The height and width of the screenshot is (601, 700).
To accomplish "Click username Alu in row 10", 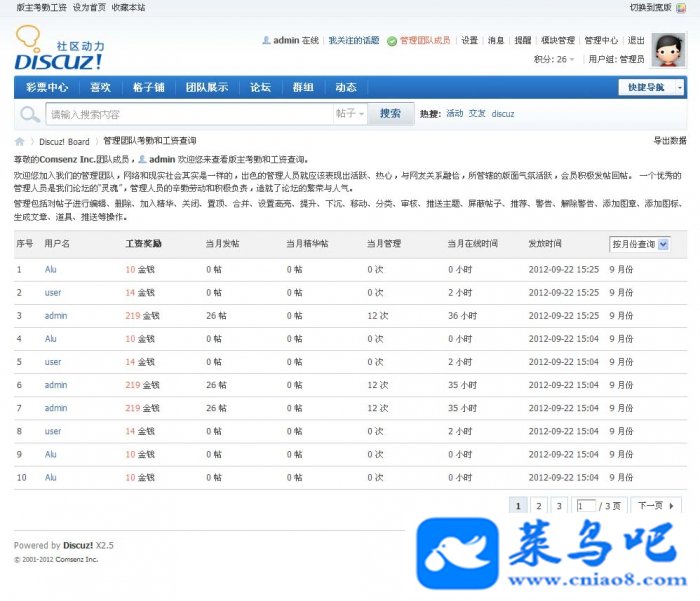I will 50,477.
